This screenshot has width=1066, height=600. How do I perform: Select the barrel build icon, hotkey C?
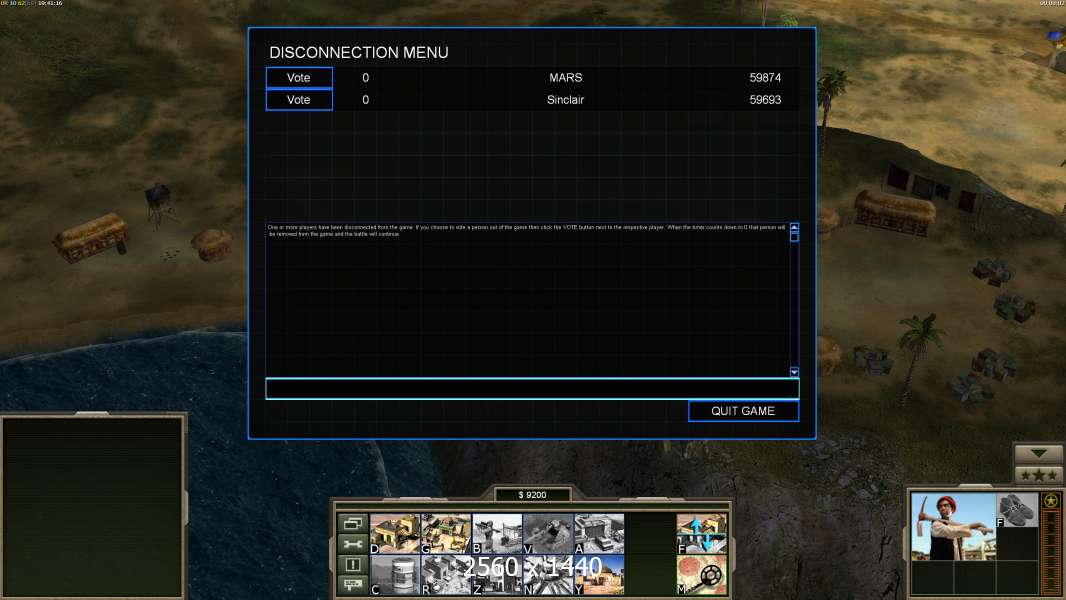[395, 575]
